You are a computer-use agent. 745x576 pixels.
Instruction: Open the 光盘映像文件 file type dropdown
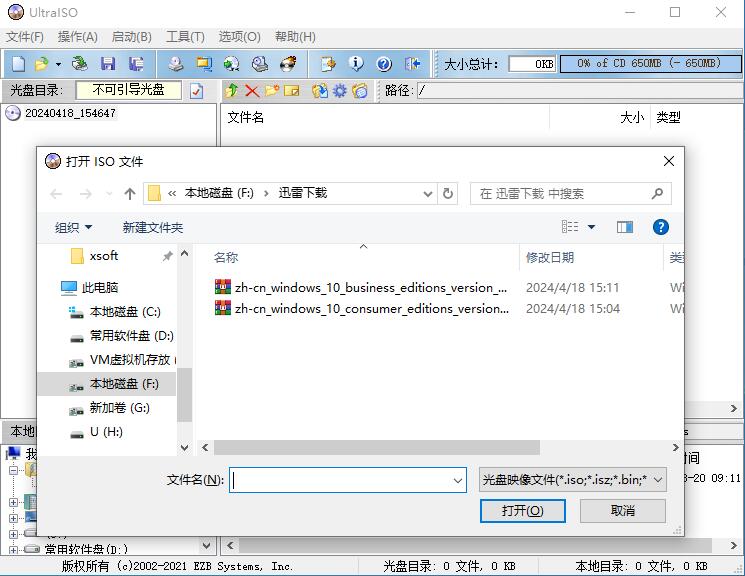coord(573,480)
